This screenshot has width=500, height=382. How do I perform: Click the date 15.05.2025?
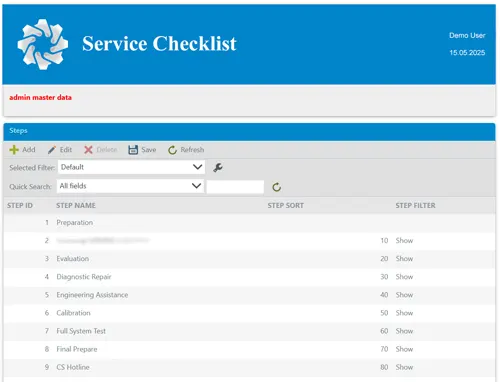click(467, 53)
